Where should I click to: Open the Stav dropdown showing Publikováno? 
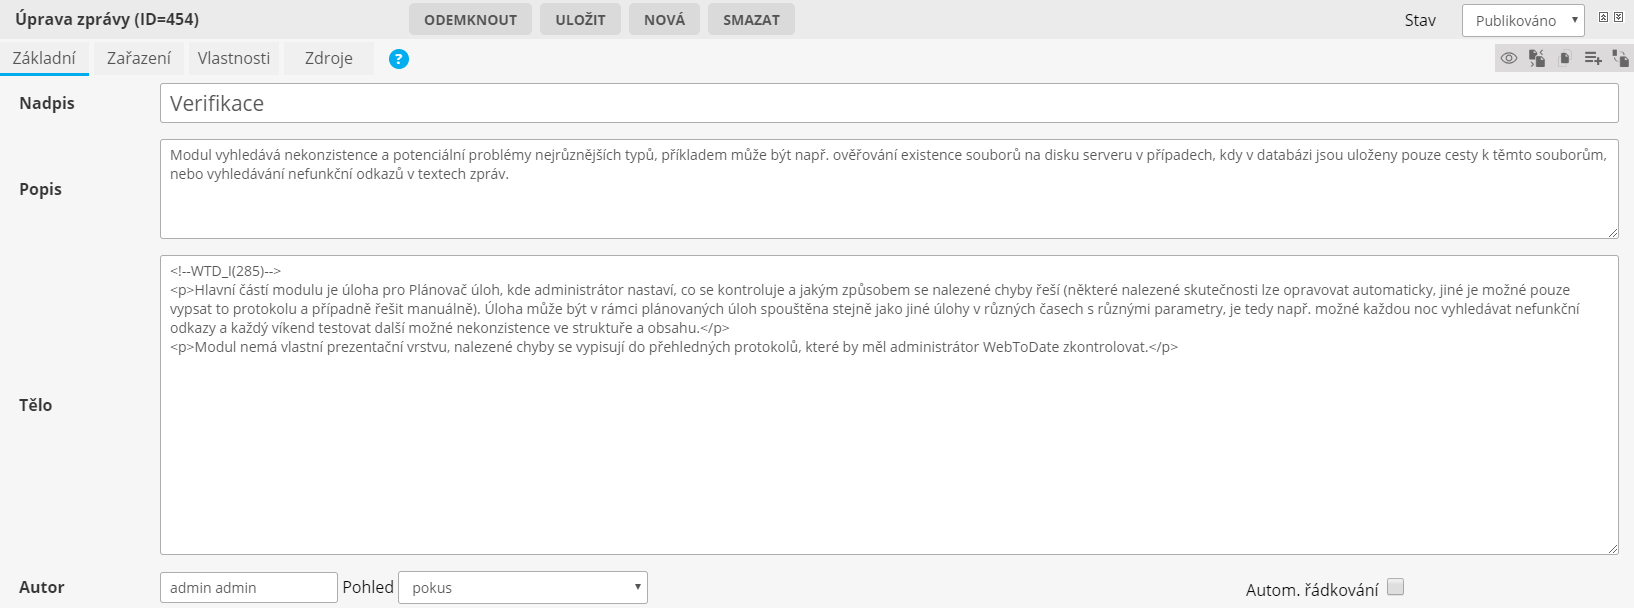point(1522,20)
